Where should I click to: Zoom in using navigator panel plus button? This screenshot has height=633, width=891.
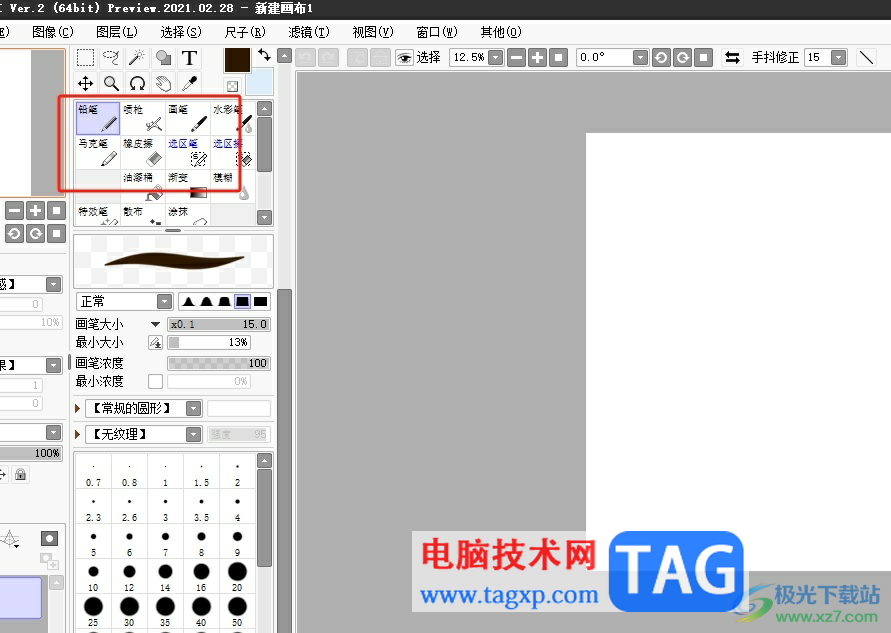click(x=35, y=211)
